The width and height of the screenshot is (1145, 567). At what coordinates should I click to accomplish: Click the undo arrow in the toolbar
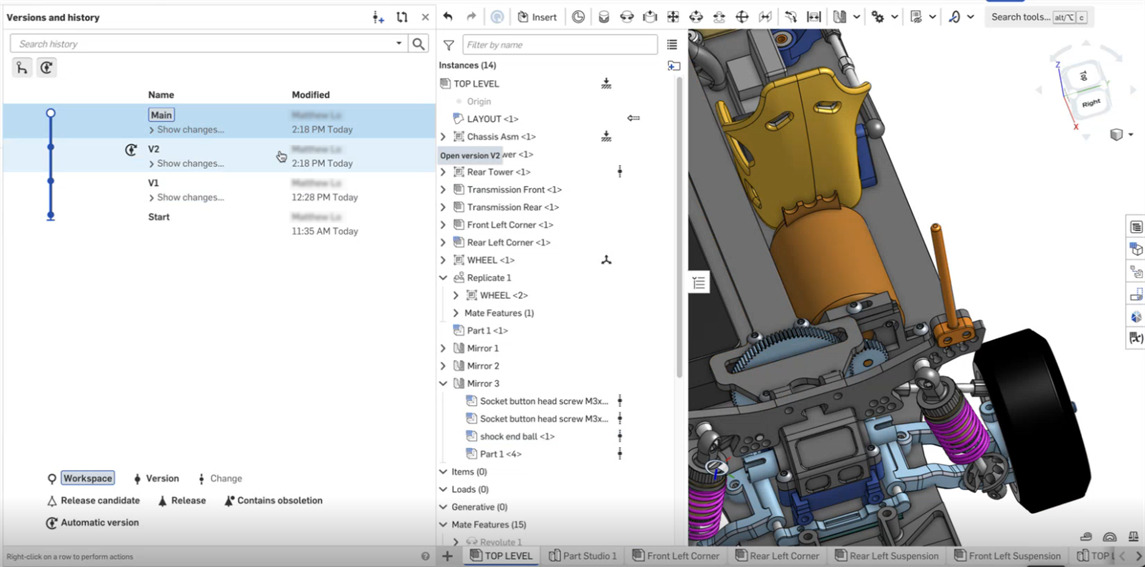pyautogui.click(x=448, y=17)
